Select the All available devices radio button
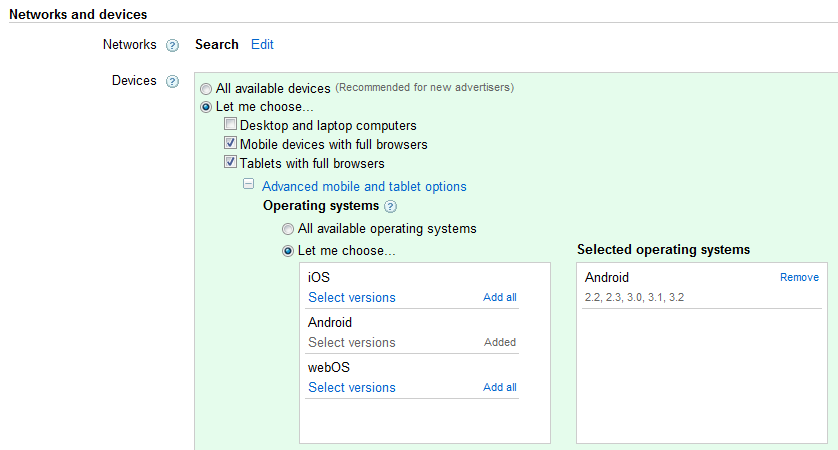The width and height of the screenshot is (838, 450). 206,89
